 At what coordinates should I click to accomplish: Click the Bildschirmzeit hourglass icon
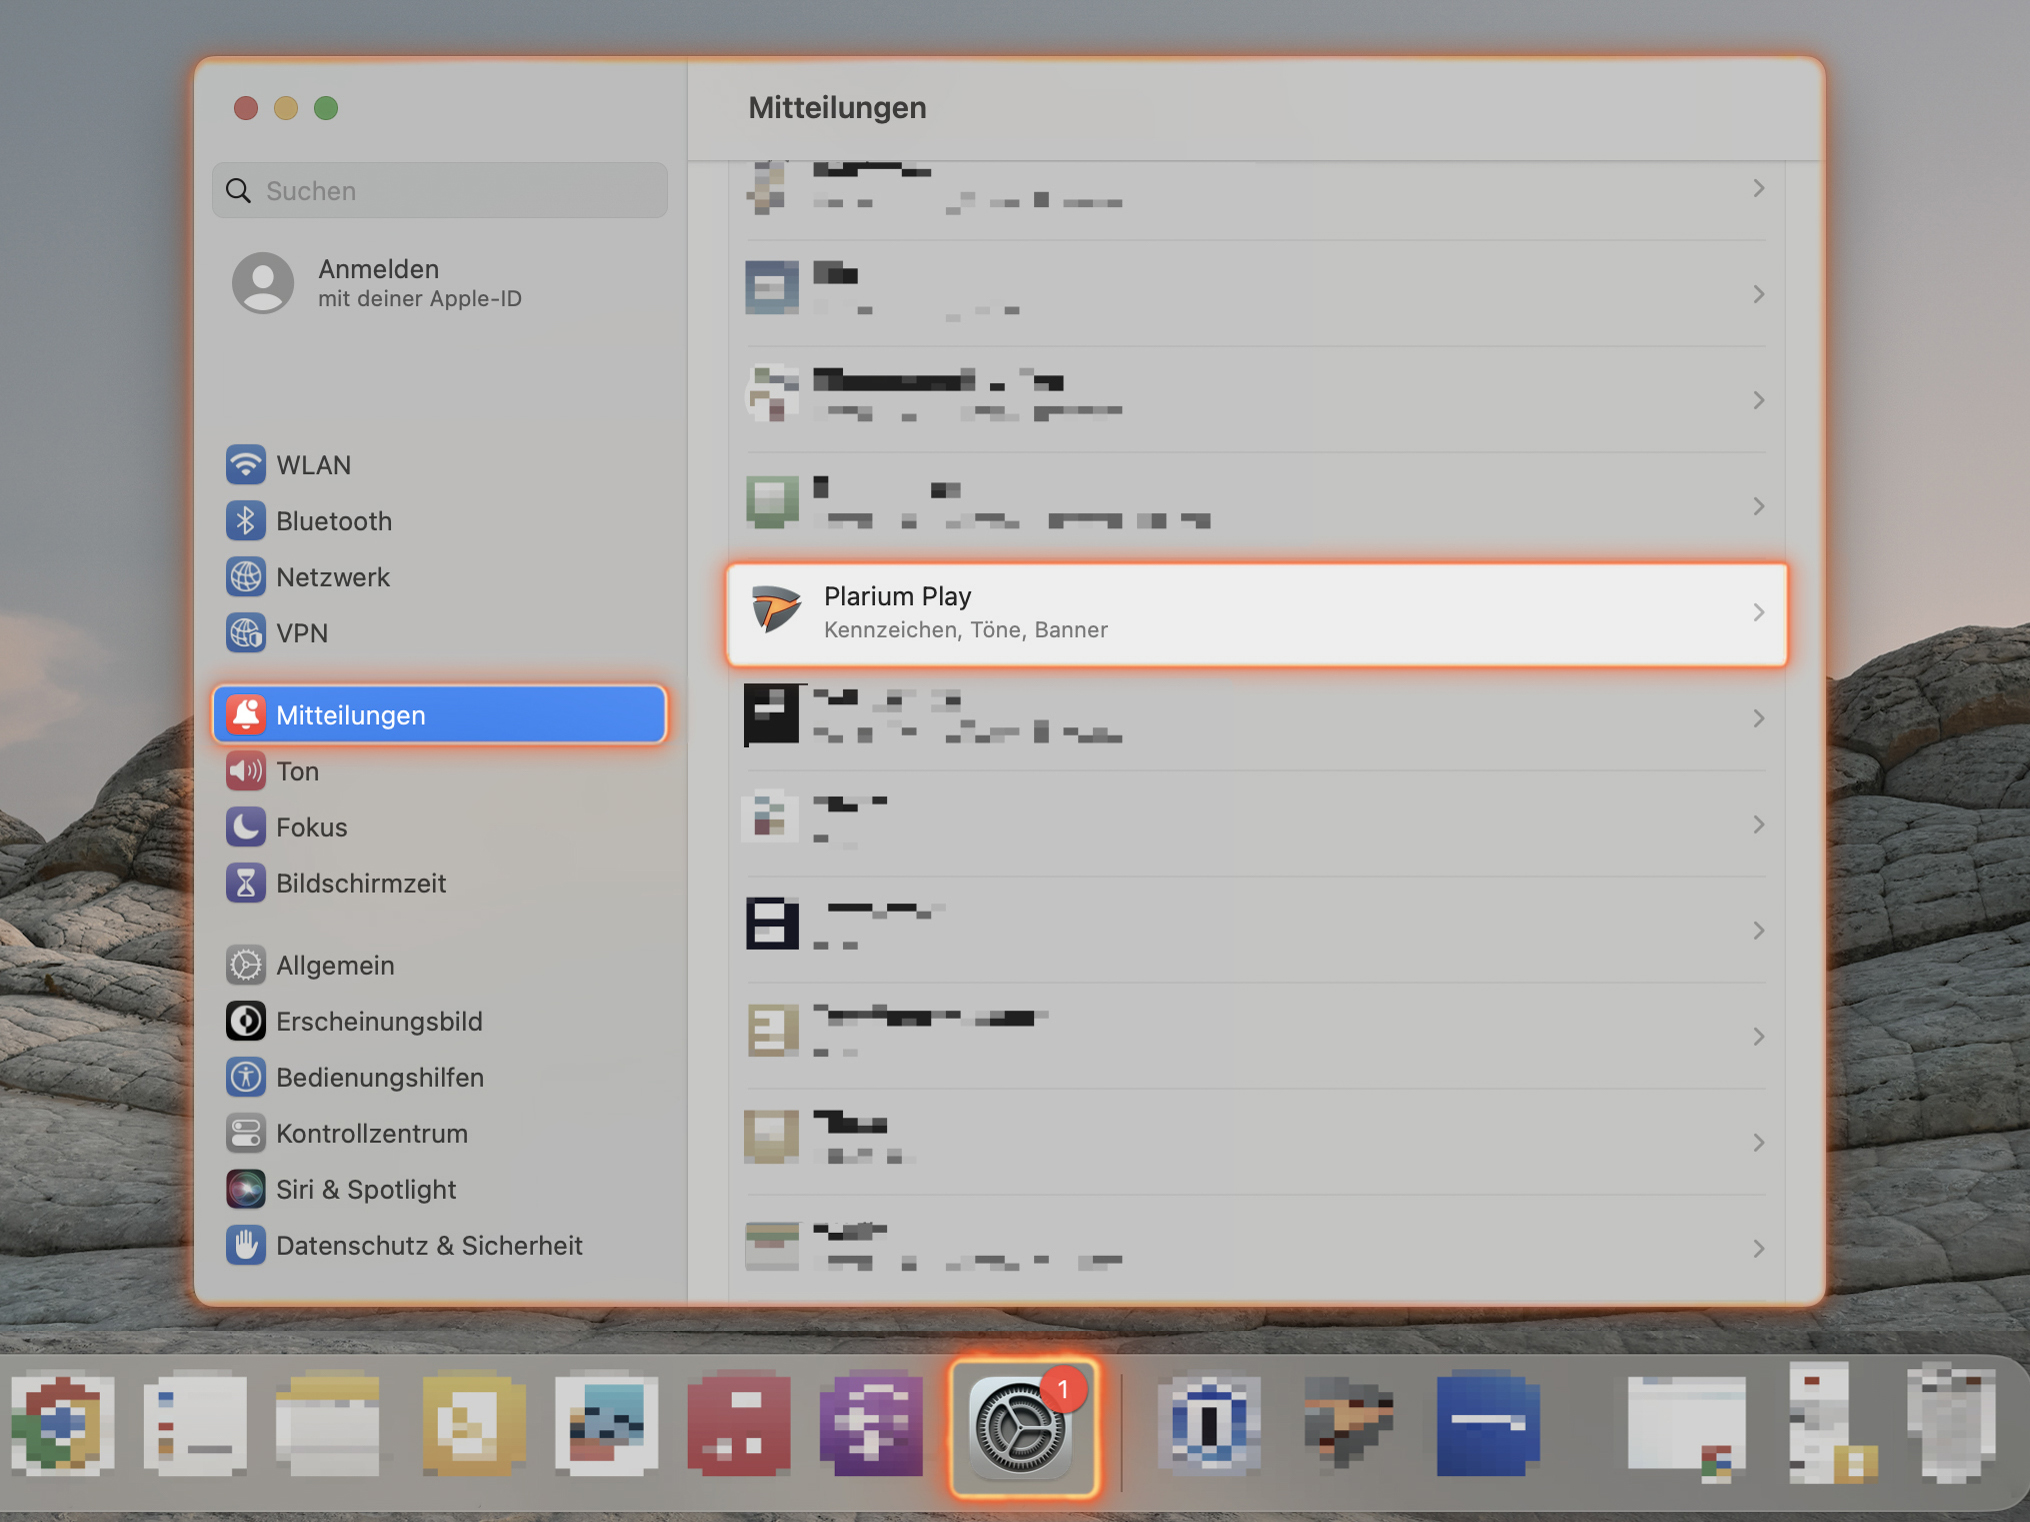(245, 883)
